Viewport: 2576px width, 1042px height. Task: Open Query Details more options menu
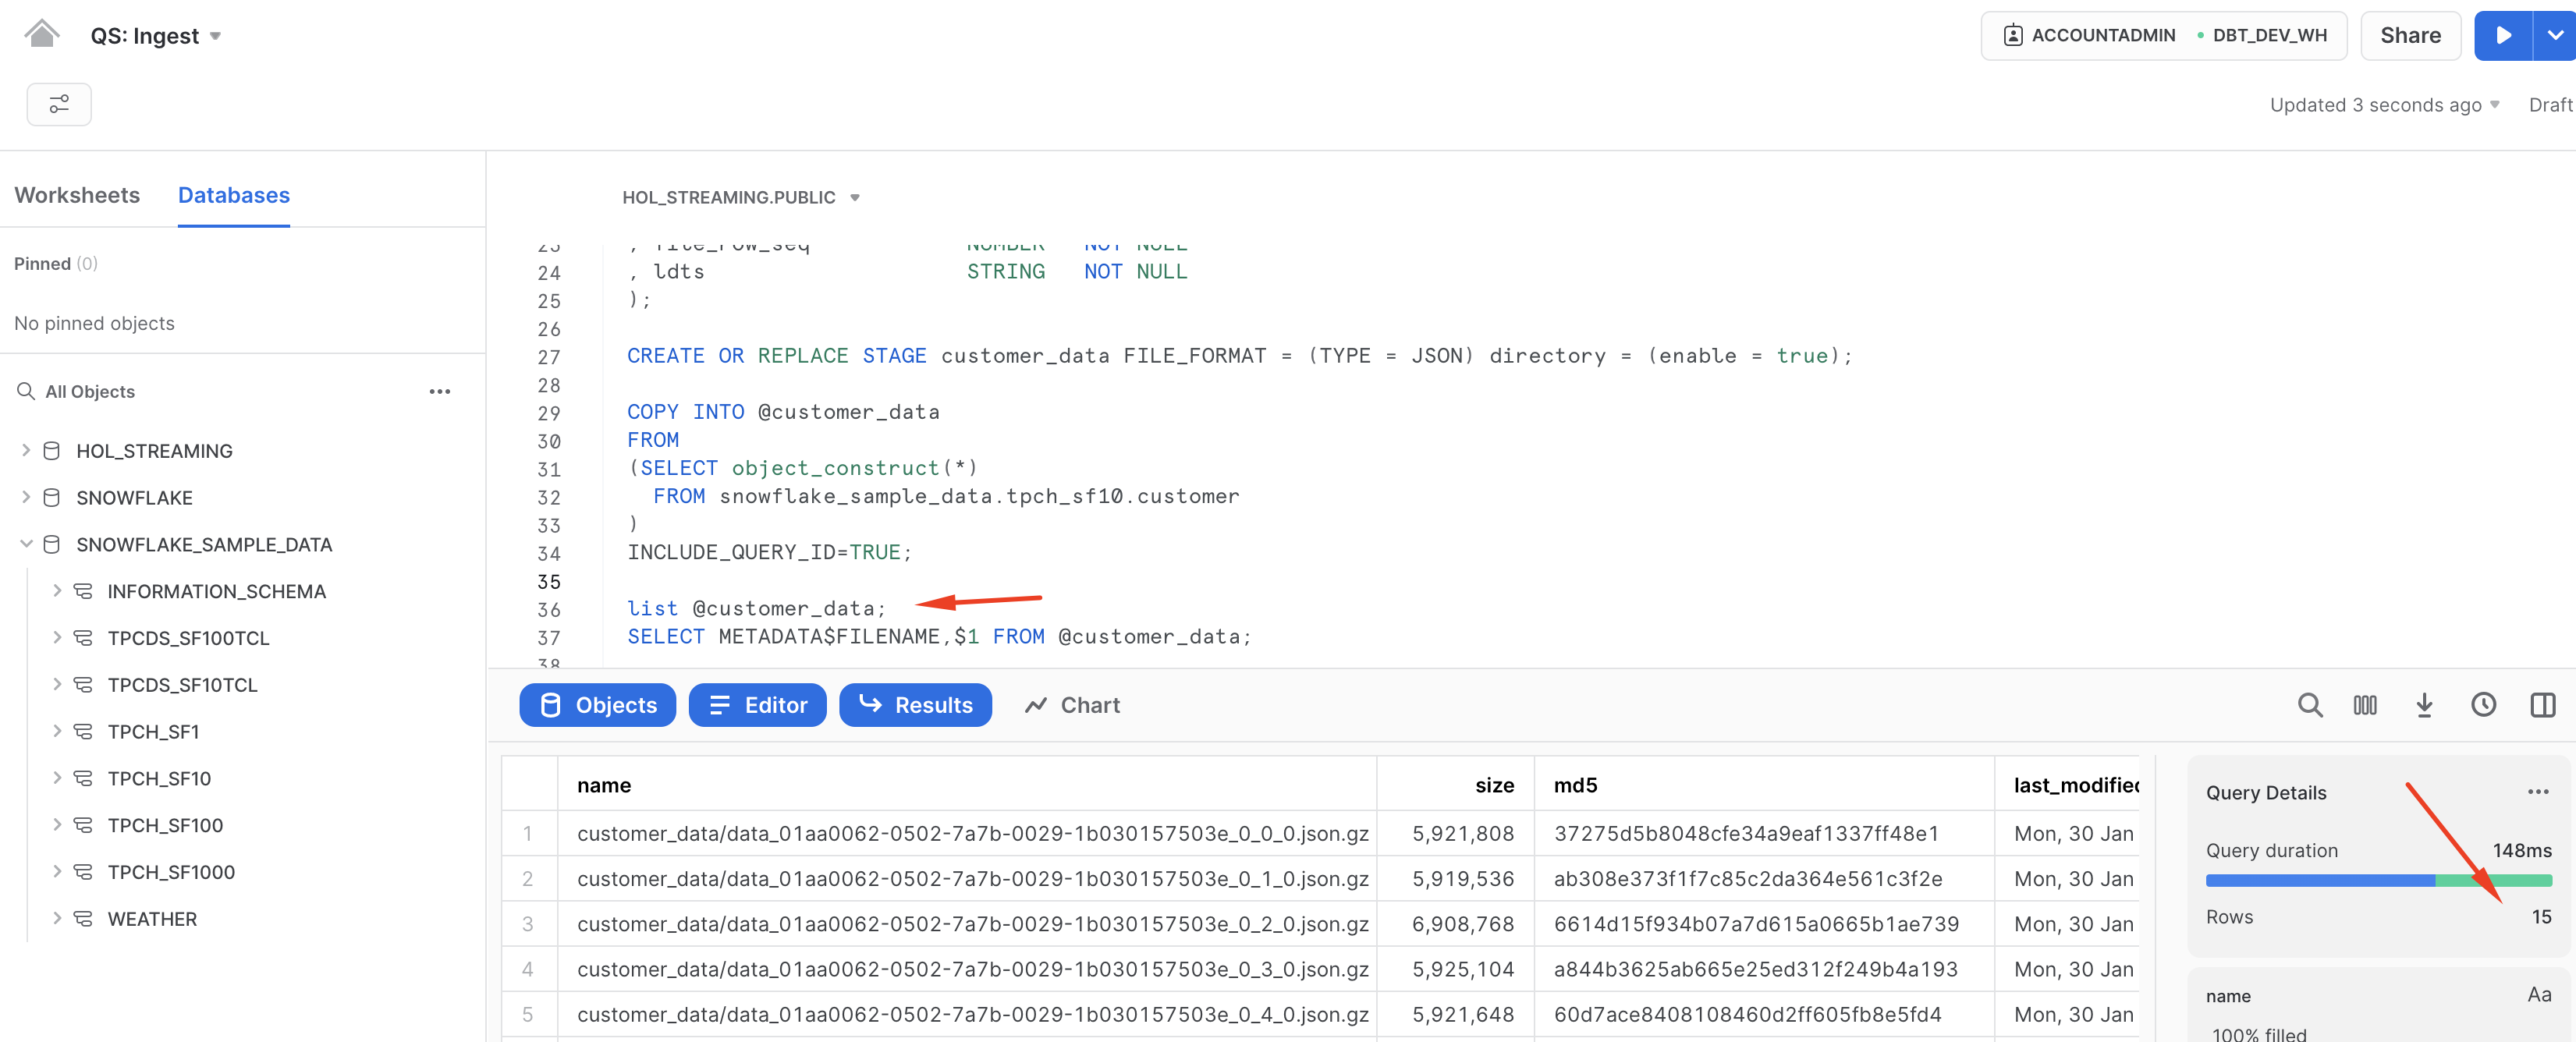coord(2538,792)
